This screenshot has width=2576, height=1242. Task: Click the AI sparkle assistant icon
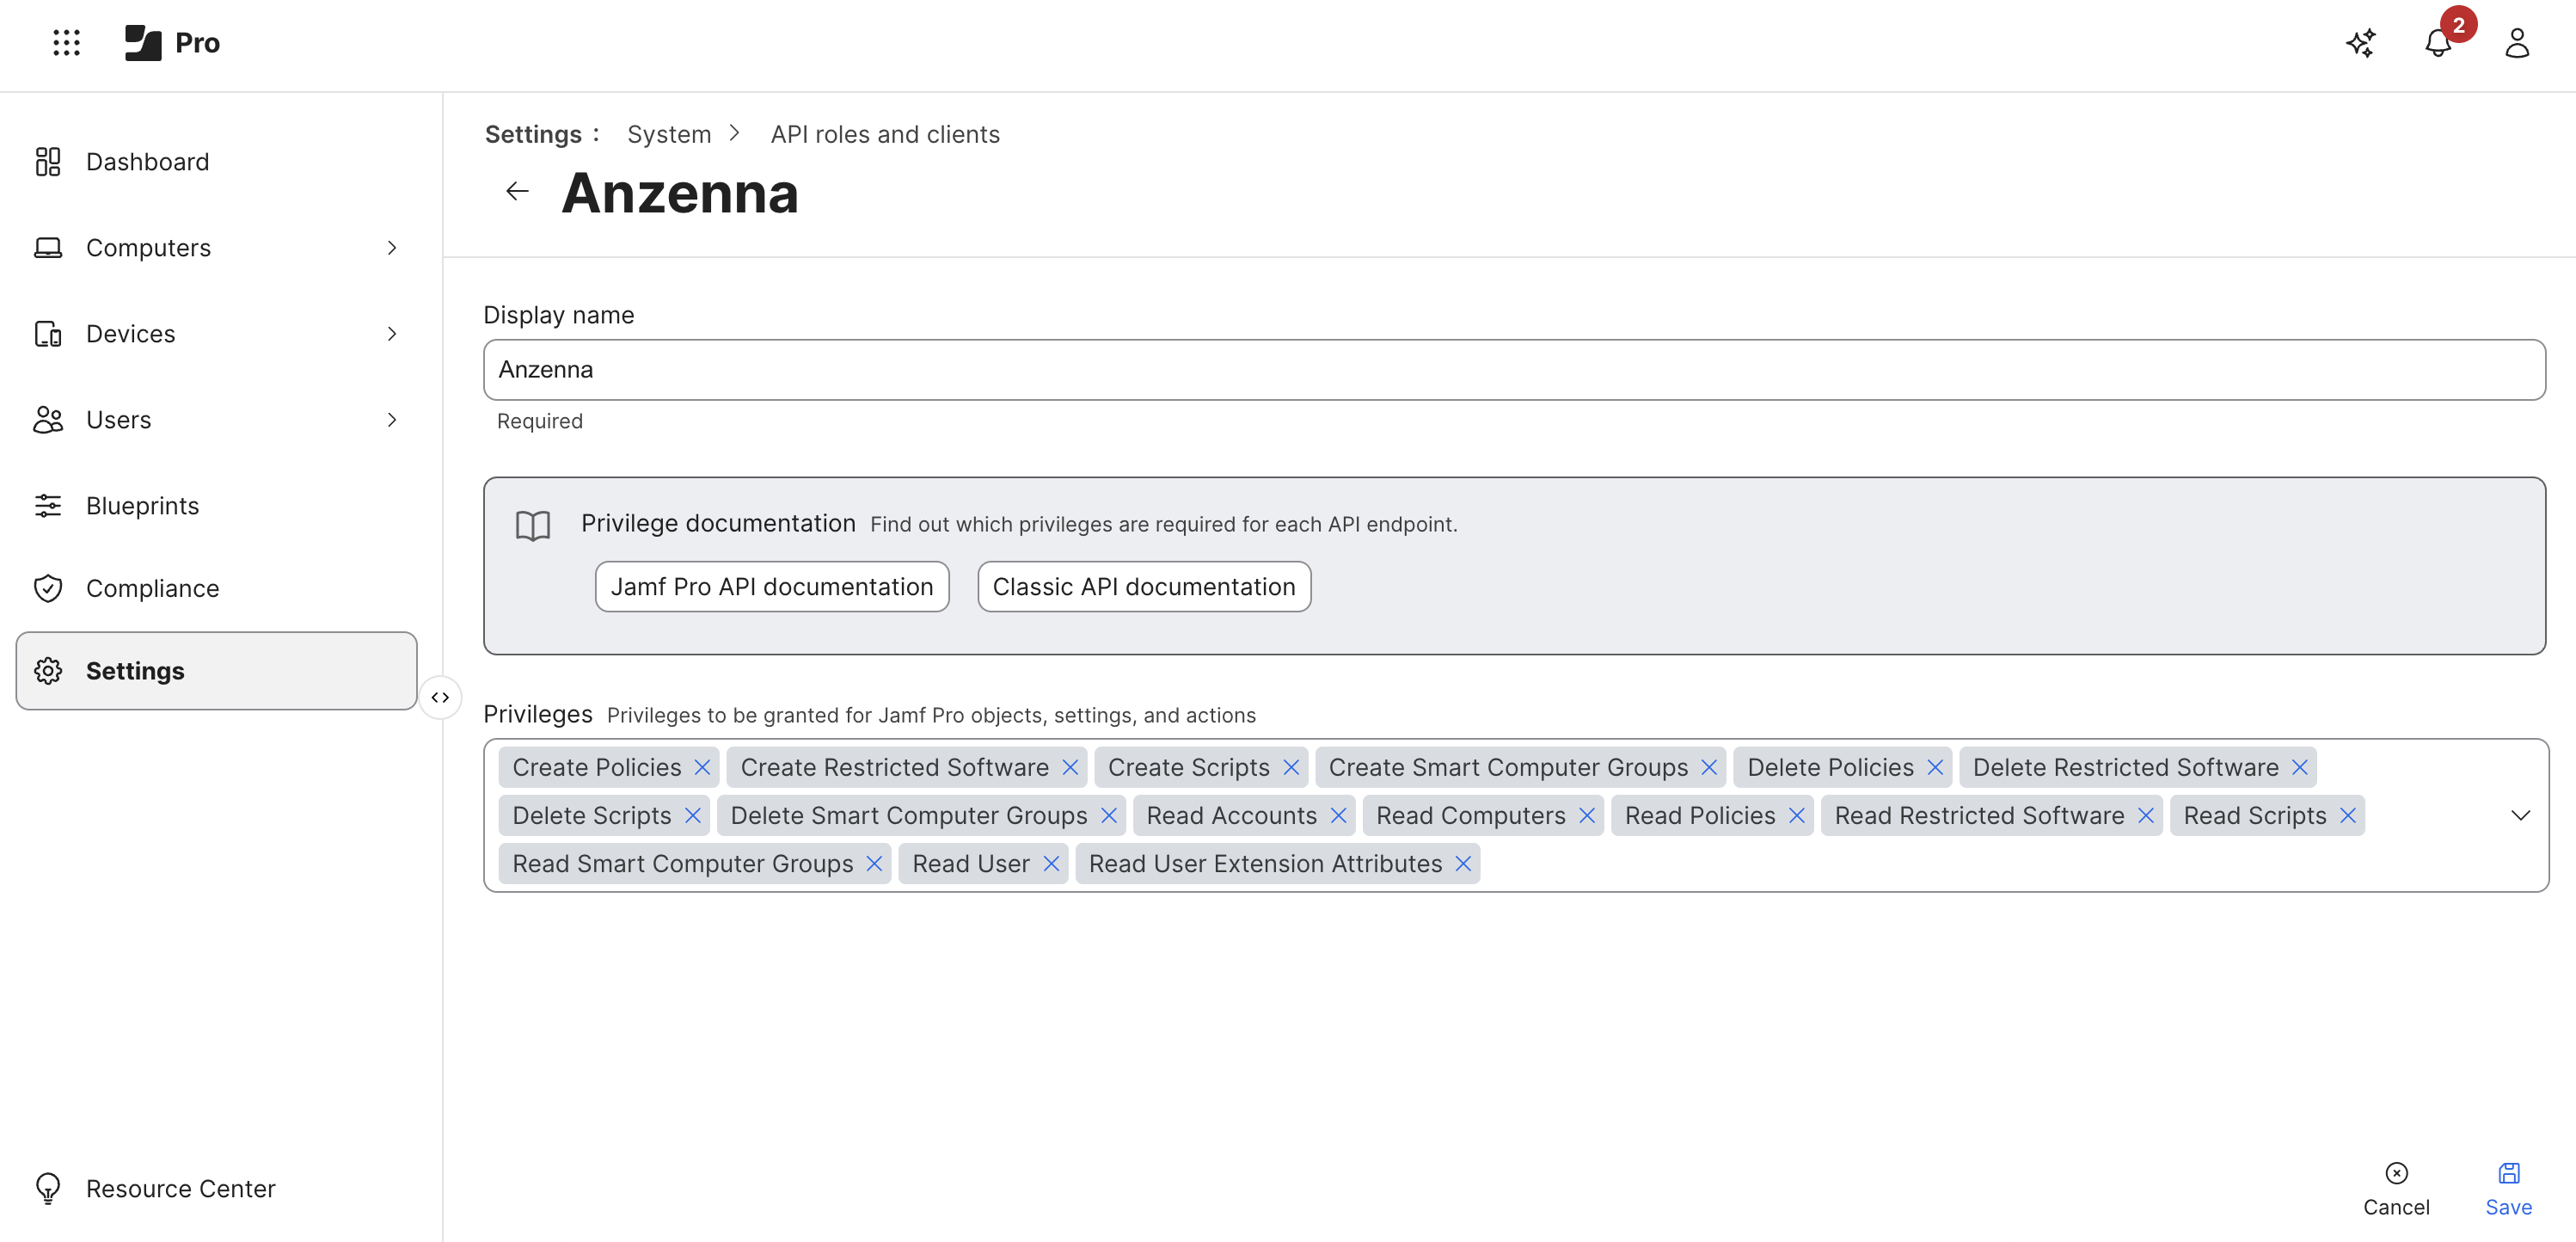2360,43
